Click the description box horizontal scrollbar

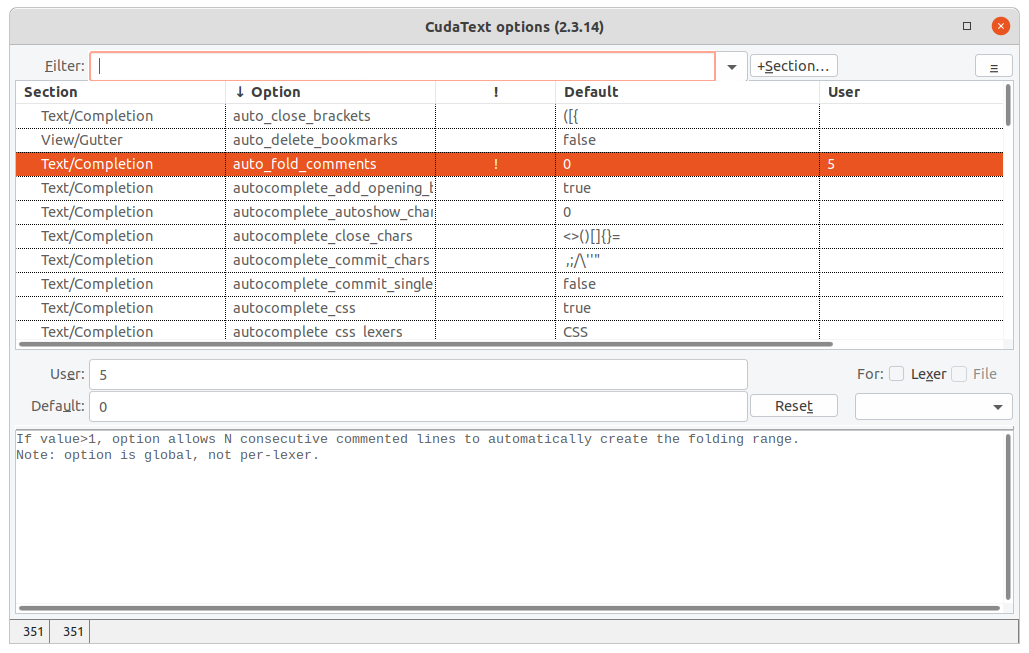click(509, 608)
